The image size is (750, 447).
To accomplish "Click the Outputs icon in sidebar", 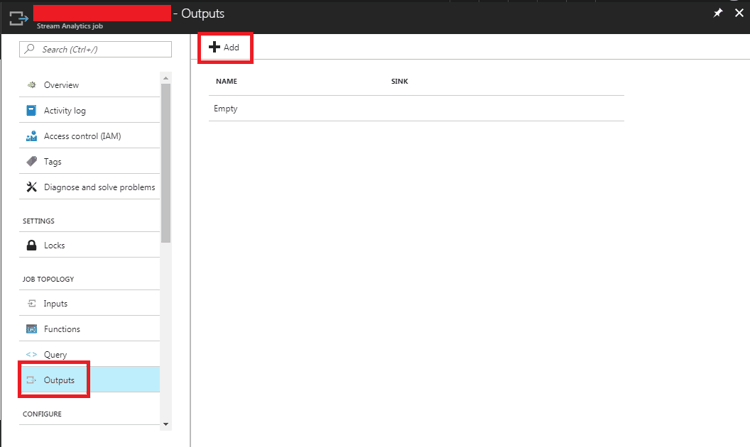I will coord(31,380).
